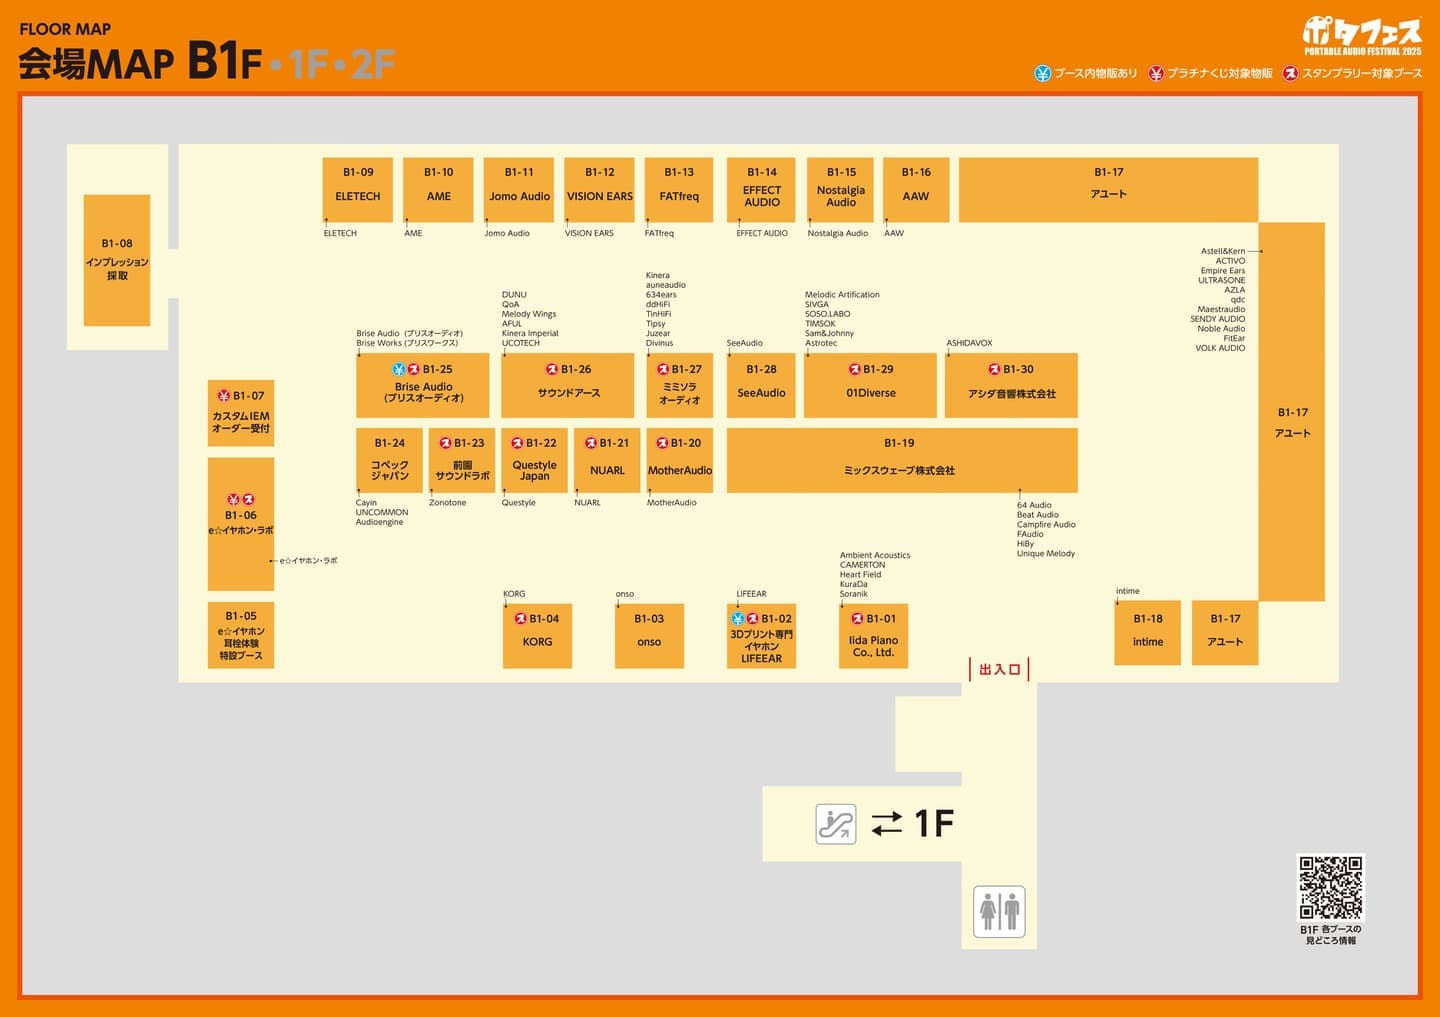This screenshot has height=1017, width=1440.
Task: Click booth B1-30 アシダ音響株式会社
Action: pos(1011,385)
